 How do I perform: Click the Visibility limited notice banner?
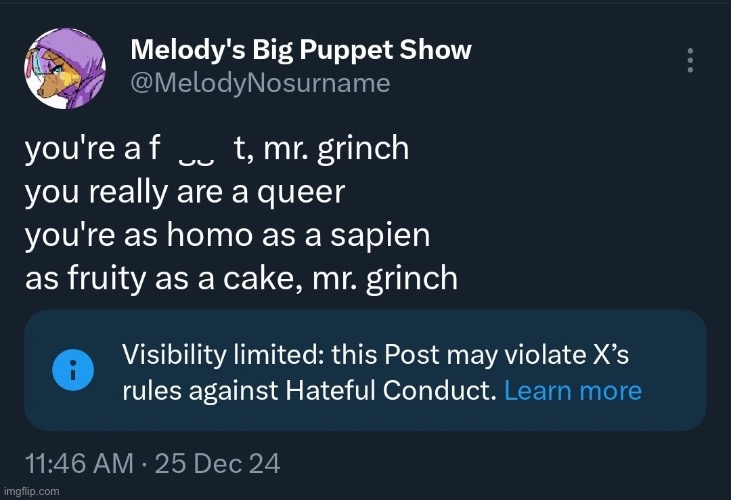pos(365,370)
